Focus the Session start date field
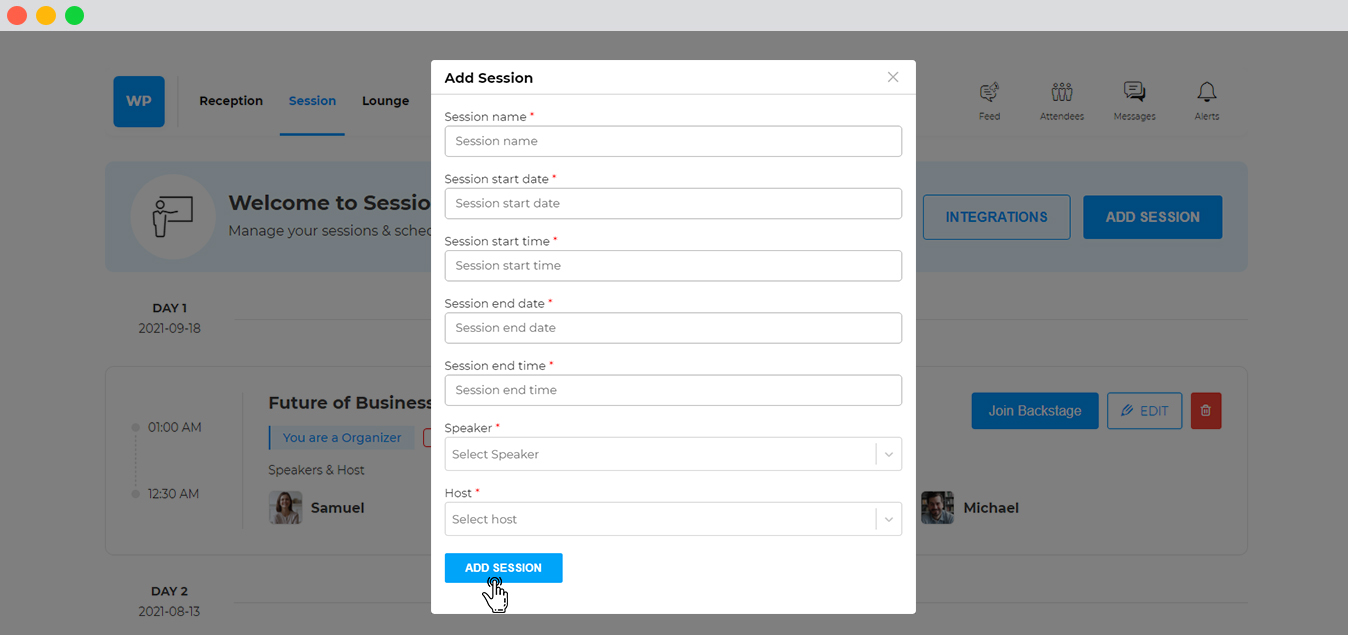This screenshot has height=635, width=1348. 673,203
